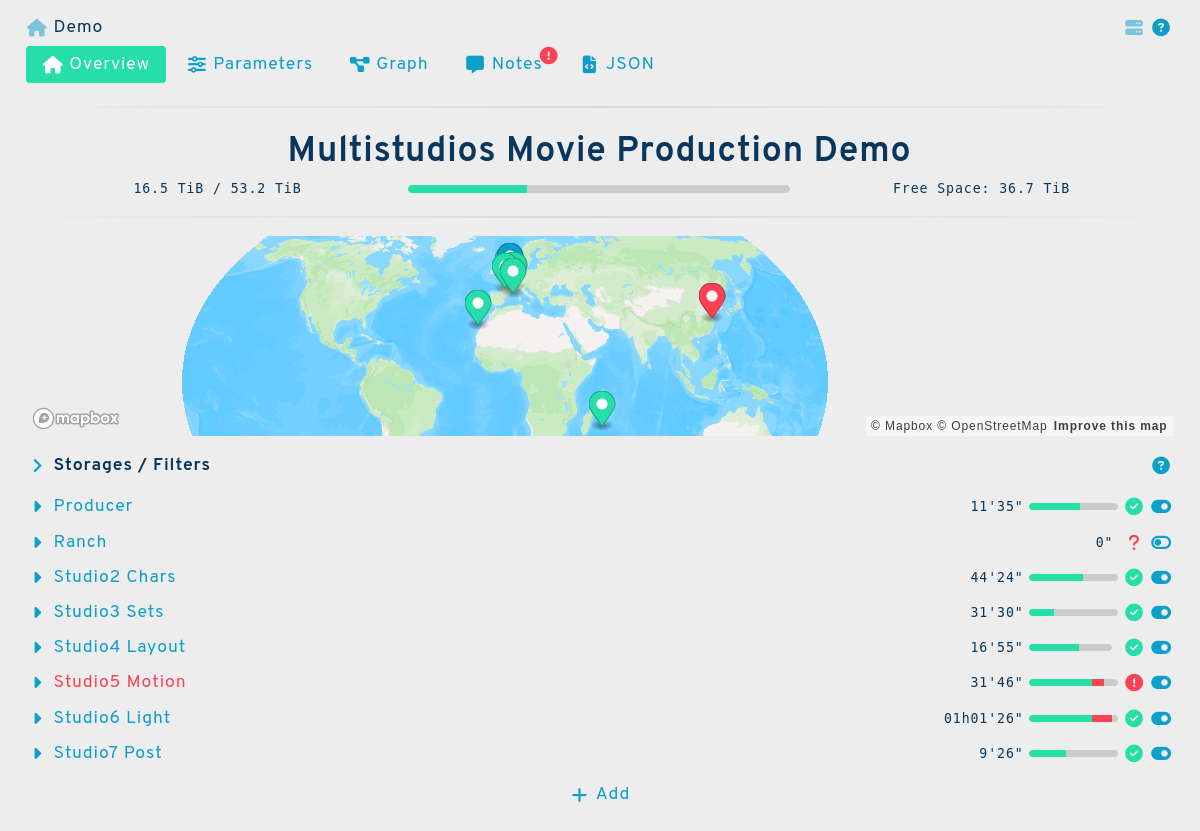This screenshot has height=831, width=1200.
Task: Open Notes via the speech bubble icon
Action: [474, 63]
